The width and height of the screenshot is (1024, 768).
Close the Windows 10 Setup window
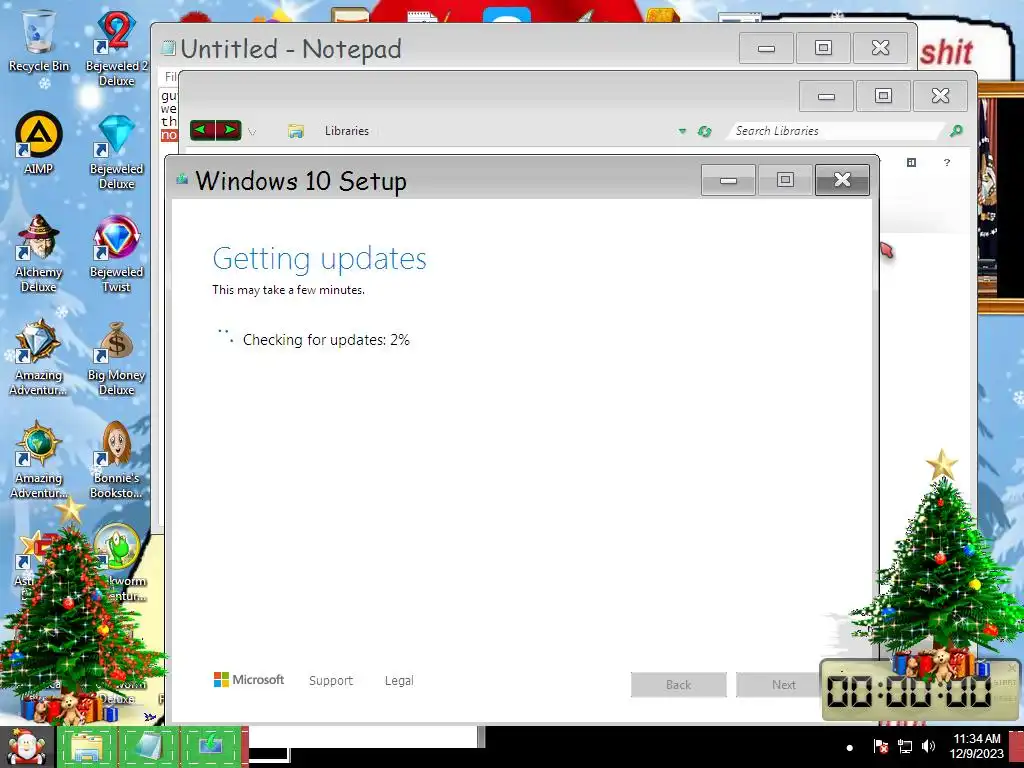coord(842,180)
